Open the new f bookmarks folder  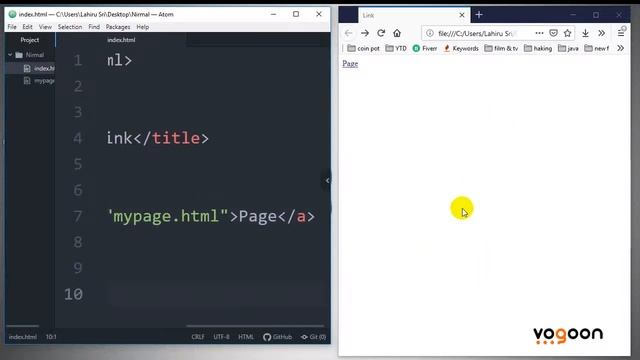click(597, 48)
